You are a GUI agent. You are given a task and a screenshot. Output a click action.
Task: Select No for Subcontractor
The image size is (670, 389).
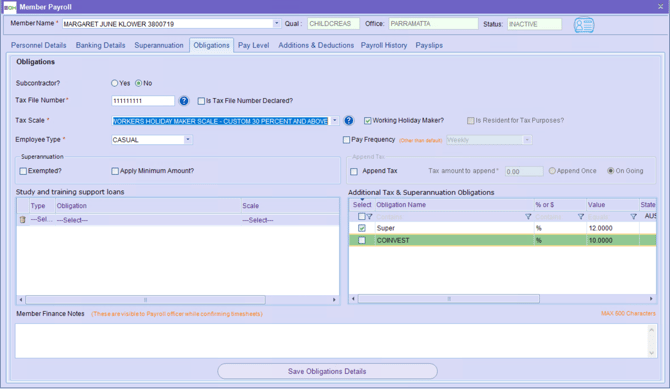tap(138, 83)
